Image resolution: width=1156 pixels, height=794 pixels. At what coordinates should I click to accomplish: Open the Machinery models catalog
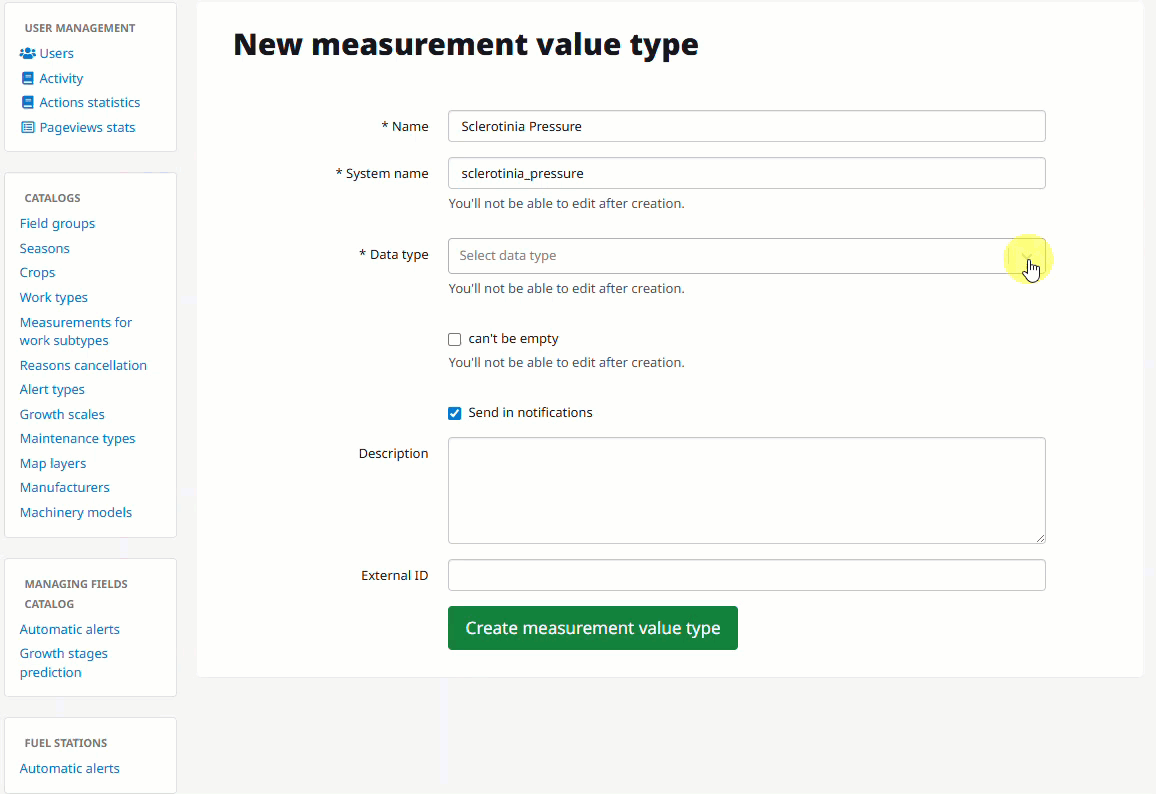click(75, 512)
